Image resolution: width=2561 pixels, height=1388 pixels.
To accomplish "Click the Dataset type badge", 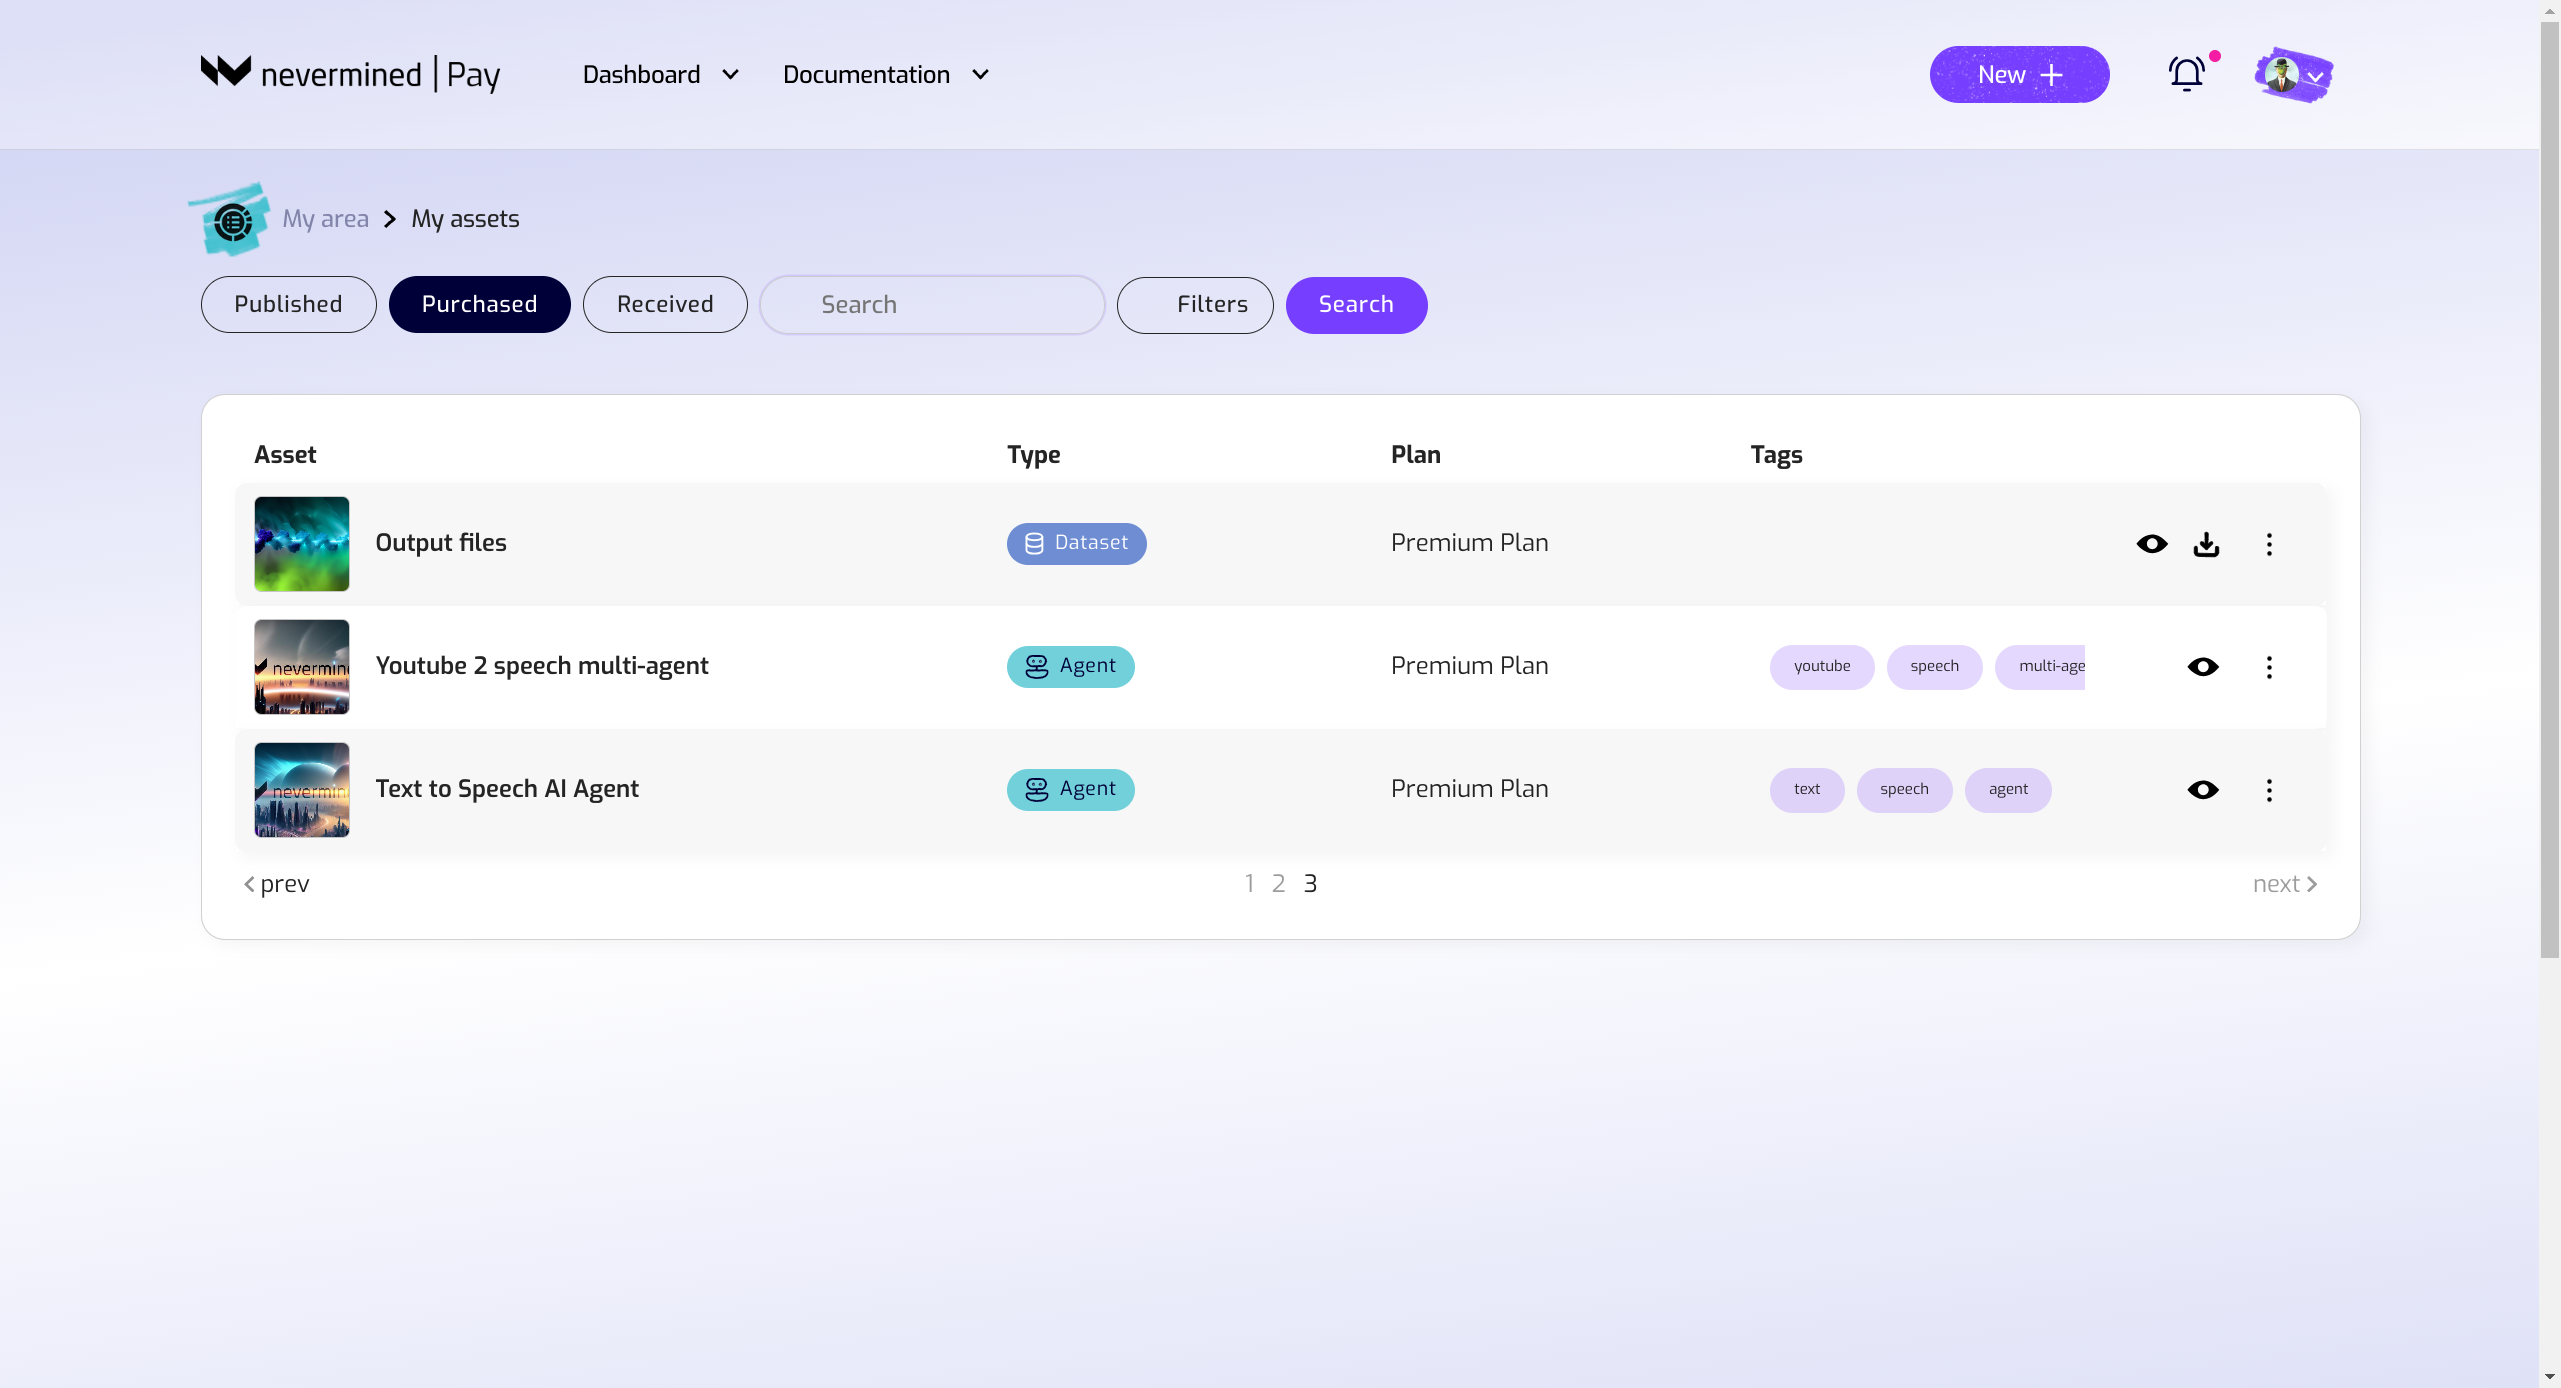I will coord(1076,543).
